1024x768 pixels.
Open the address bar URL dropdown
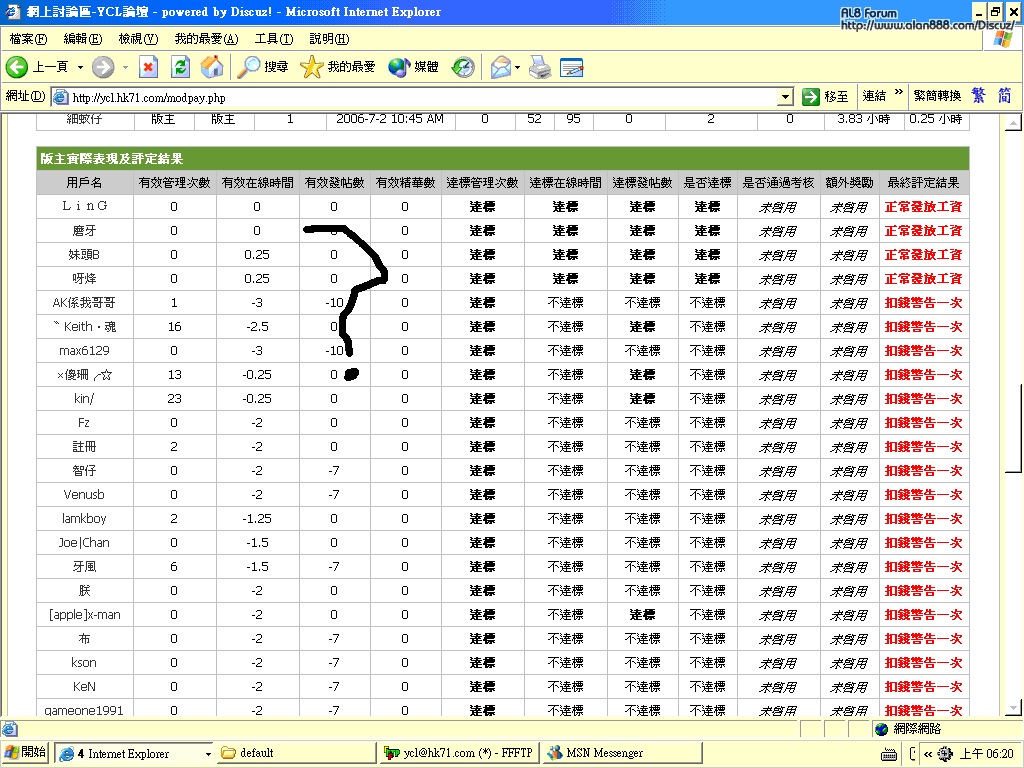tap(786, 97)
